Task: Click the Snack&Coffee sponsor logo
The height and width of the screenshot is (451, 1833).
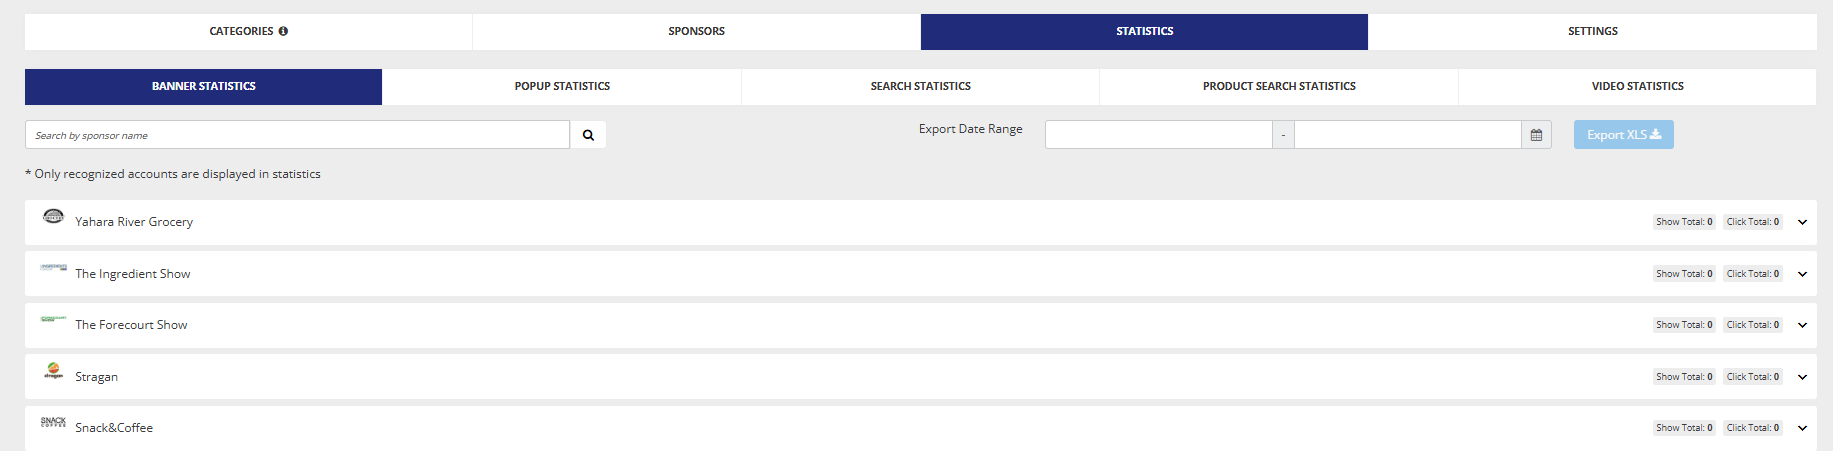Action: pos(54,422)
